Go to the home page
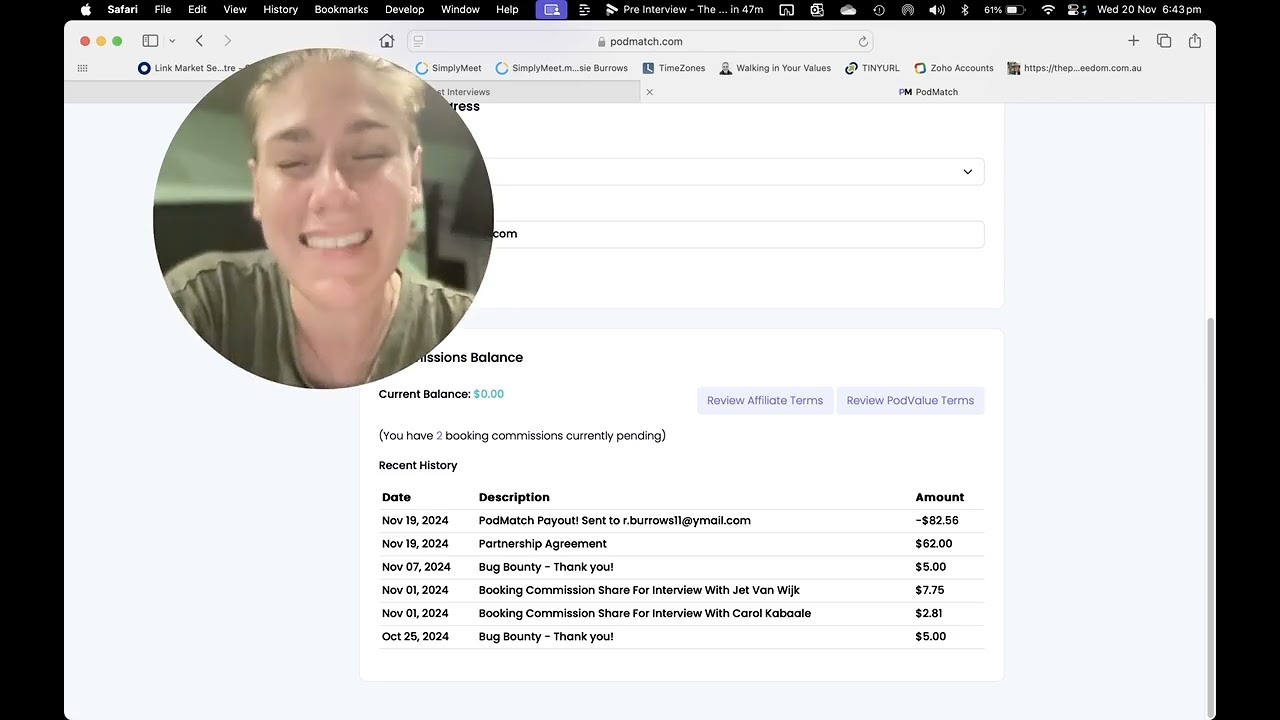 point(387,41)
